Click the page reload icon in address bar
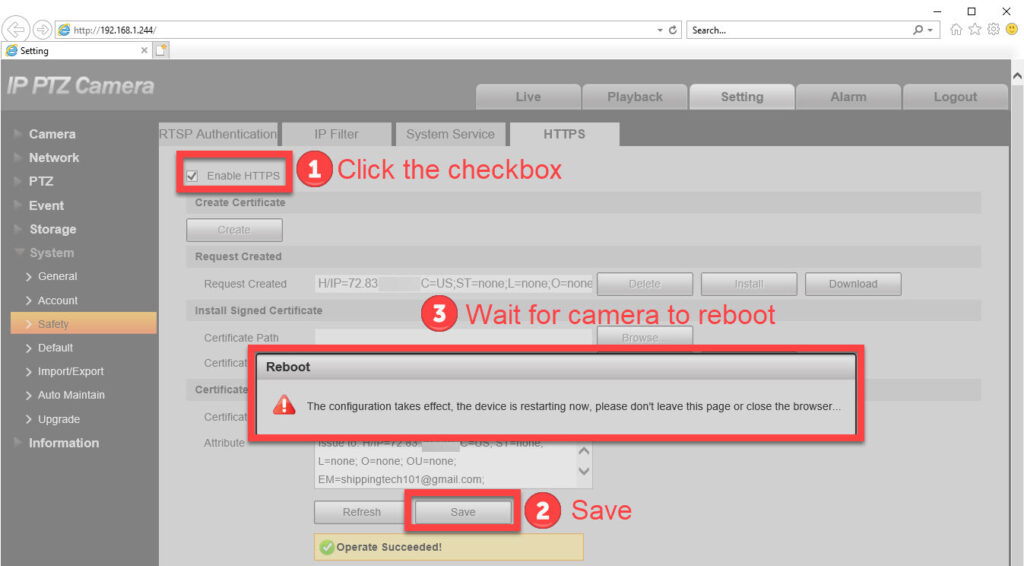This screenshot has height=566, width=1024. [673, 30]
